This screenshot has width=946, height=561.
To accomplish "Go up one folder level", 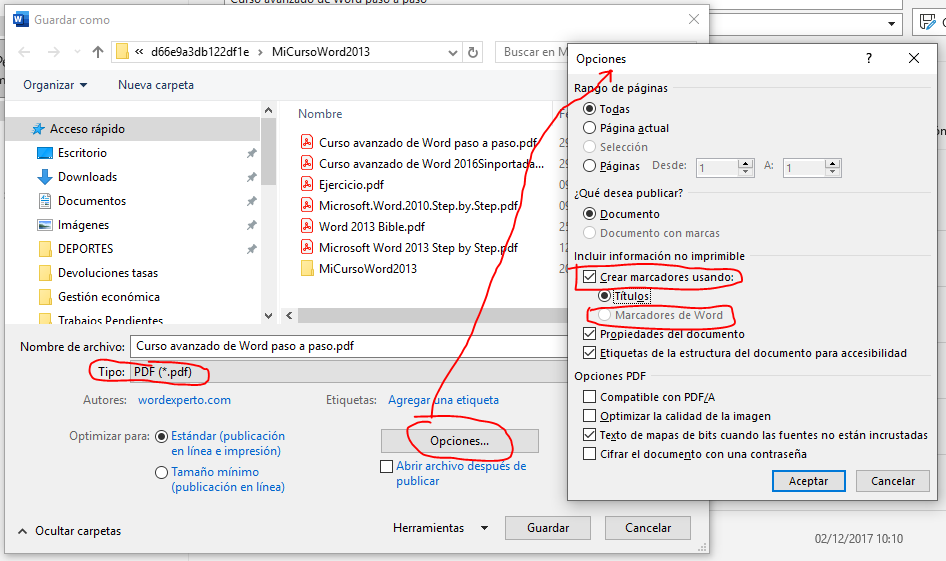I will pos(98,52).
